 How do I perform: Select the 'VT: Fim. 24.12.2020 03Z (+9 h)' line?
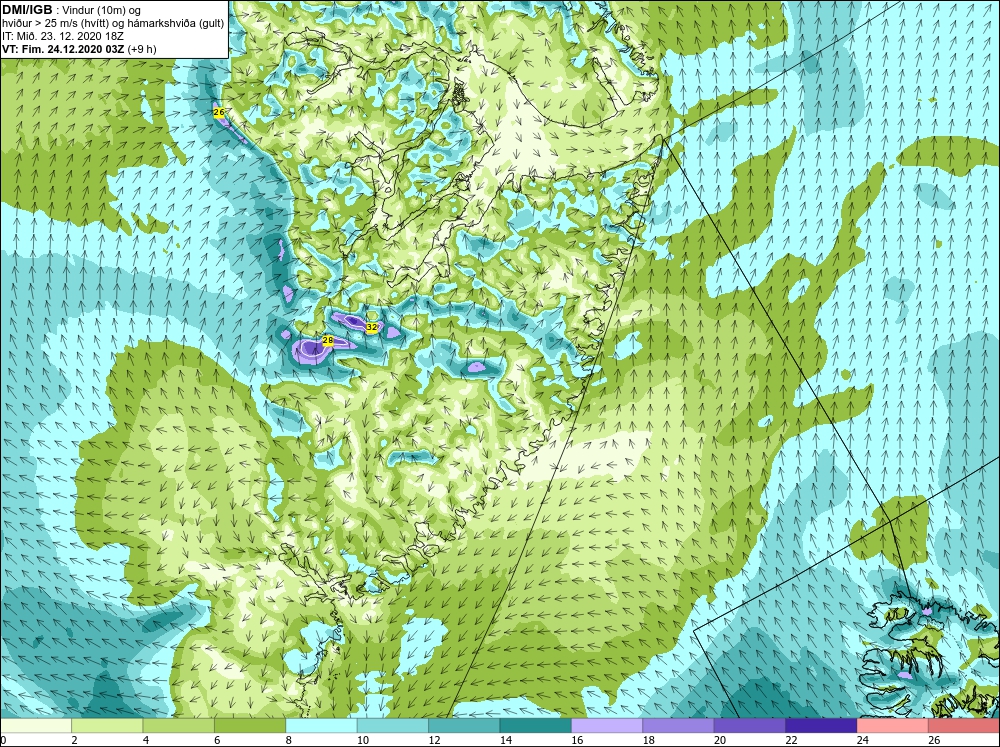79,49
